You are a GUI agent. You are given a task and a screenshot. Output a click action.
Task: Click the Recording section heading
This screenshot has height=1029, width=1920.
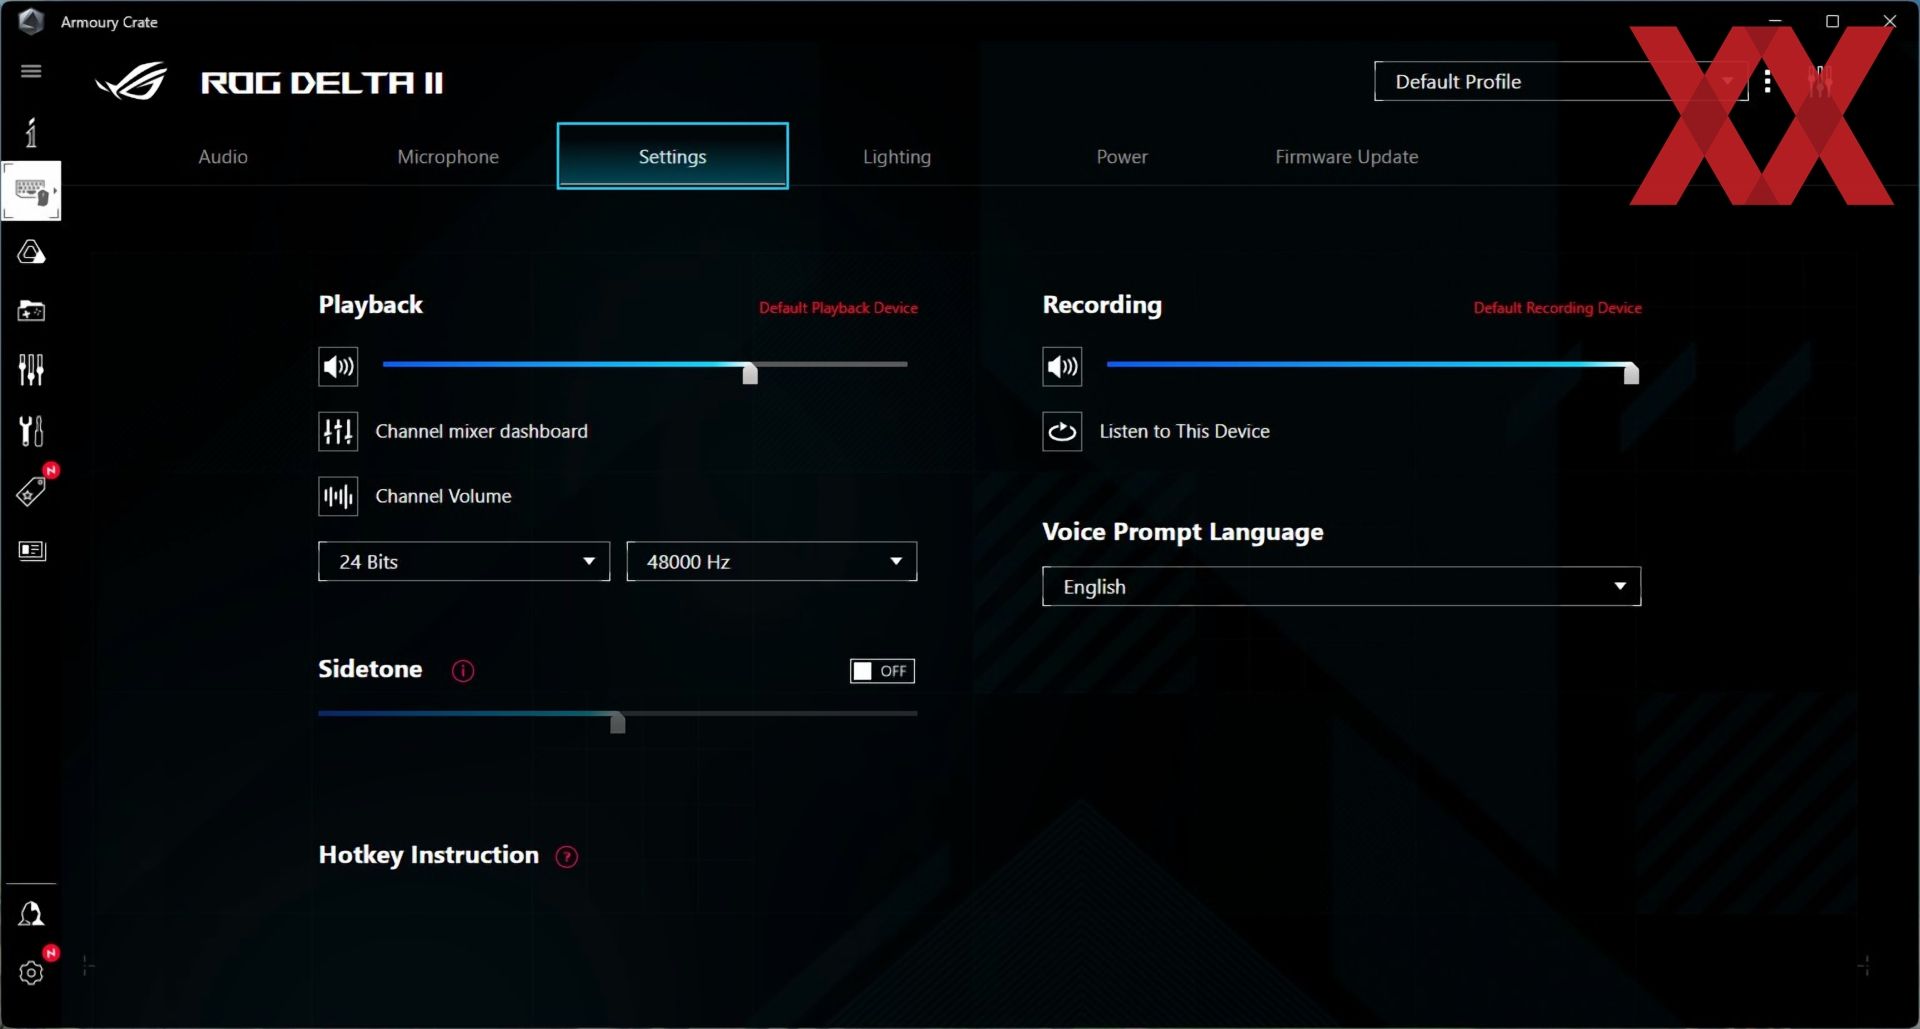coord(1102,305)
